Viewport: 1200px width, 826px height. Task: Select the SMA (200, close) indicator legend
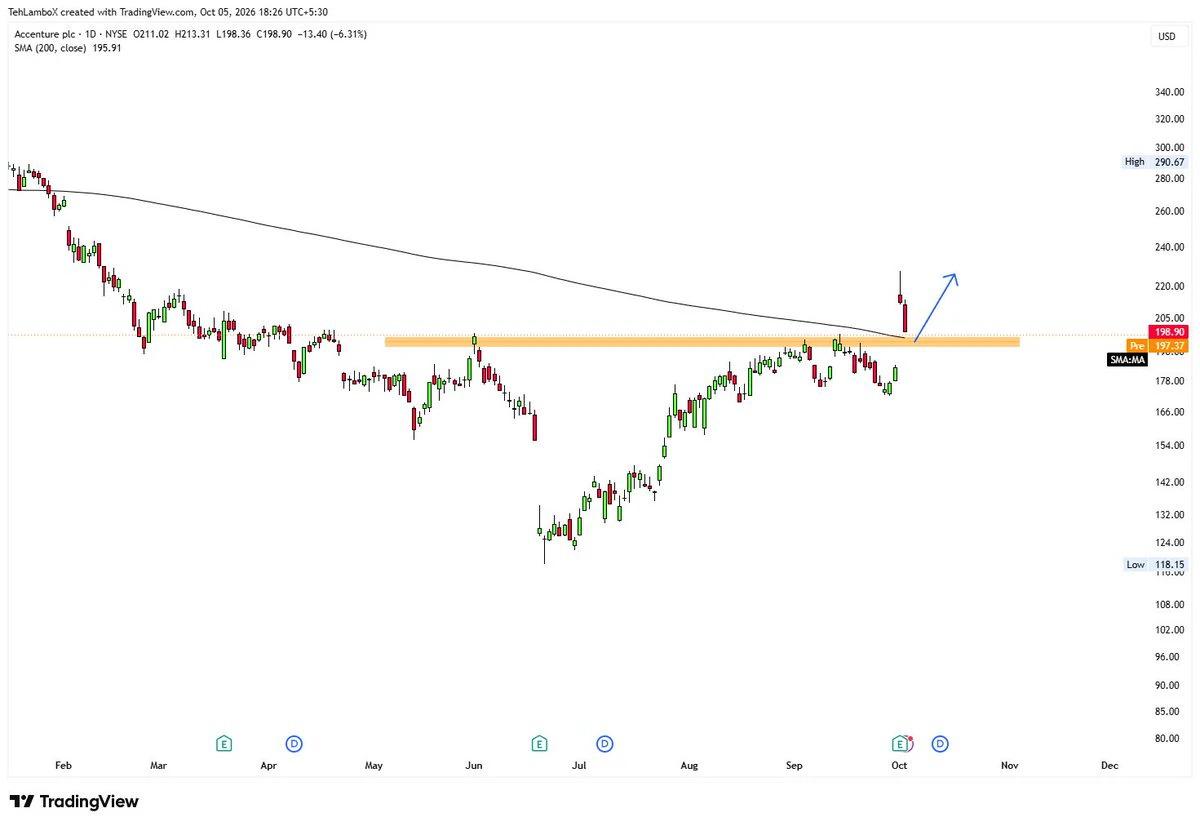click(x=51, y=47)
